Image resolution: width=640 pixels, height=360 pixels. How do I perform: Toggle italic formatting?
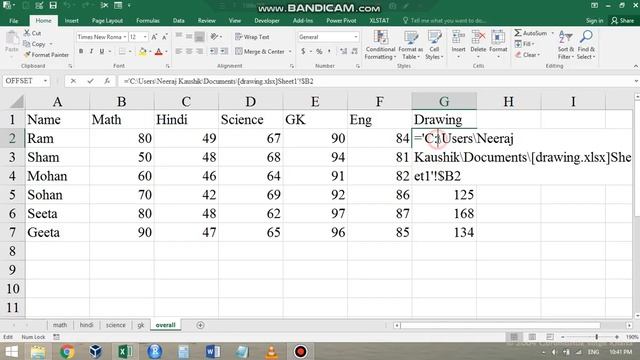click(91, 51)
